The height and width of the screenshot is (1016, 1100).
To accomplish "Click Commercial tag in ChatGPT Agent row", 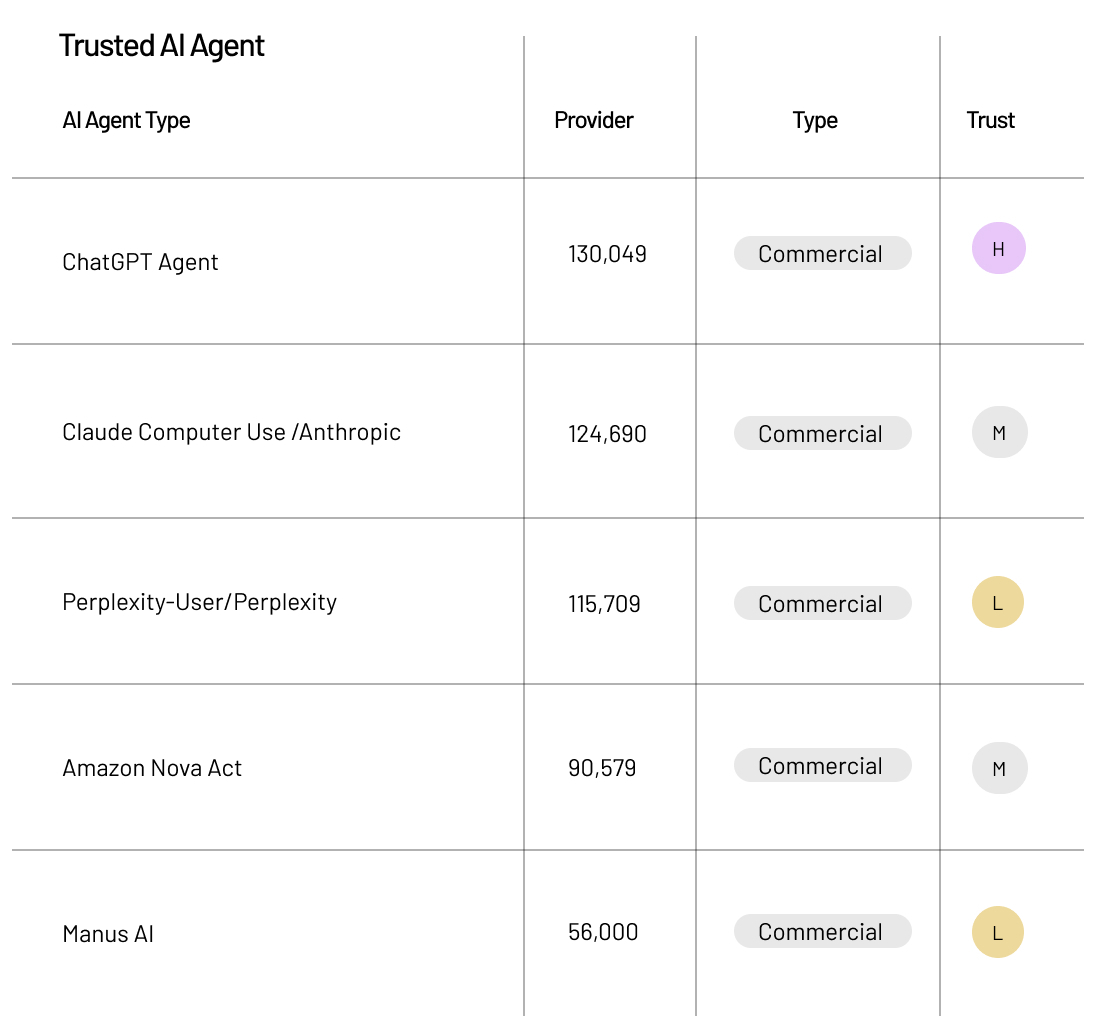I will tap(822, 254).
